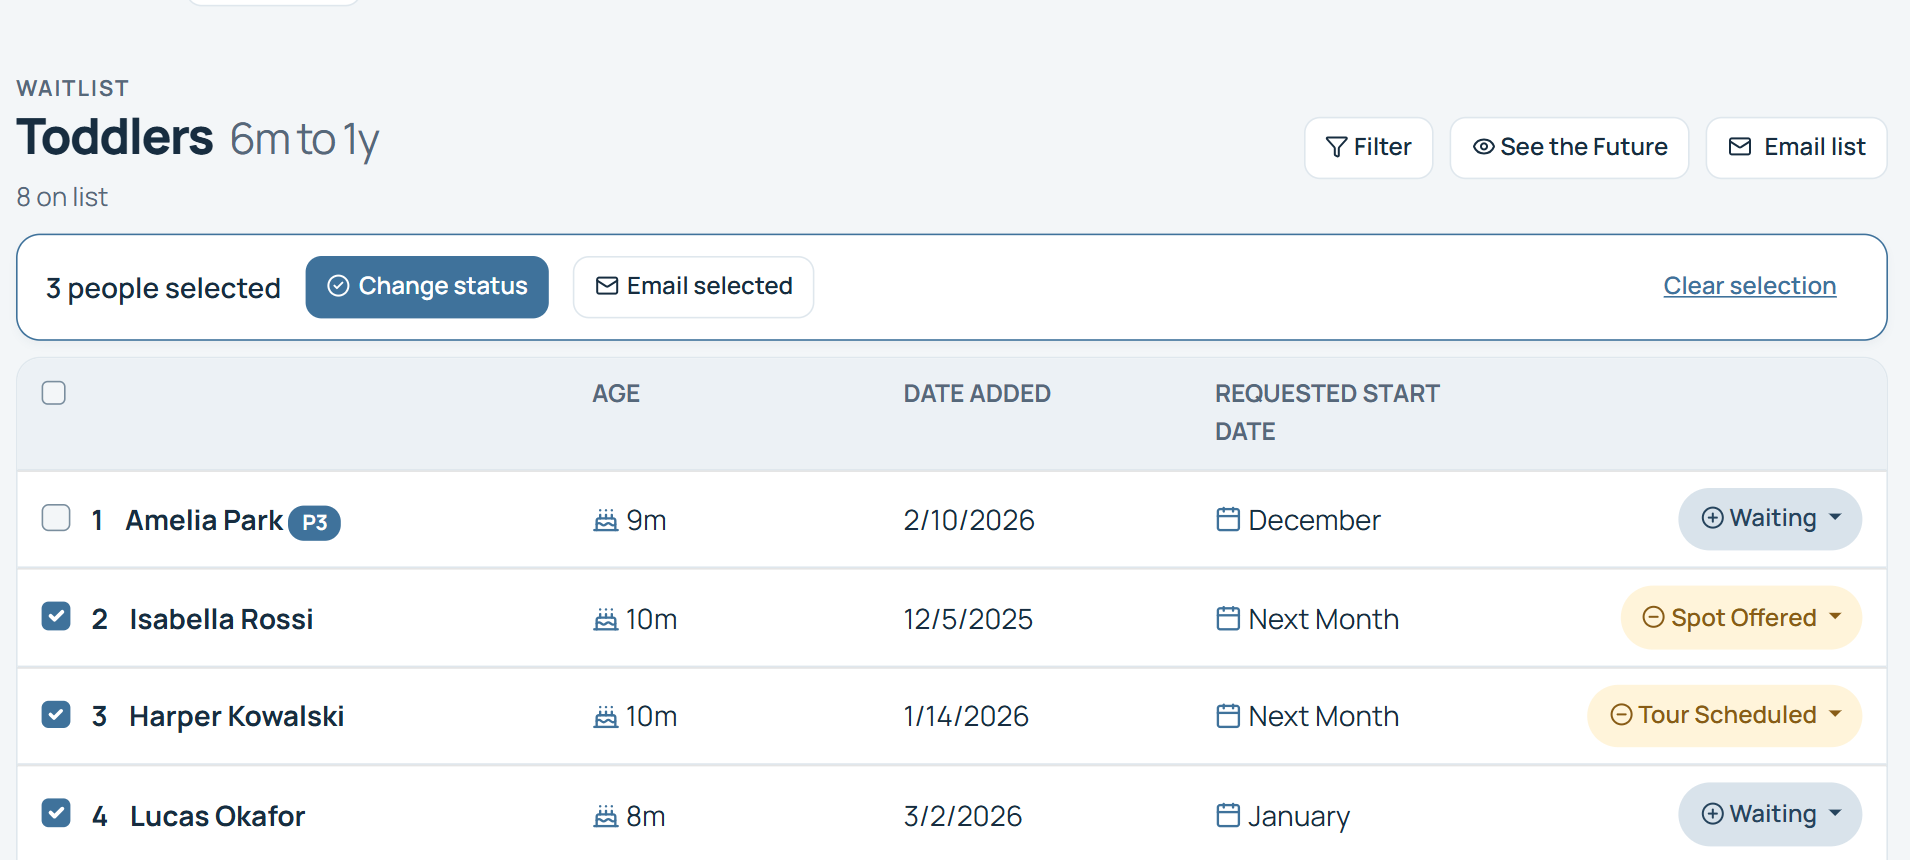
Task: Click the calendar icon in Isabella Rossi's row
Action: tap(1228, 618)
